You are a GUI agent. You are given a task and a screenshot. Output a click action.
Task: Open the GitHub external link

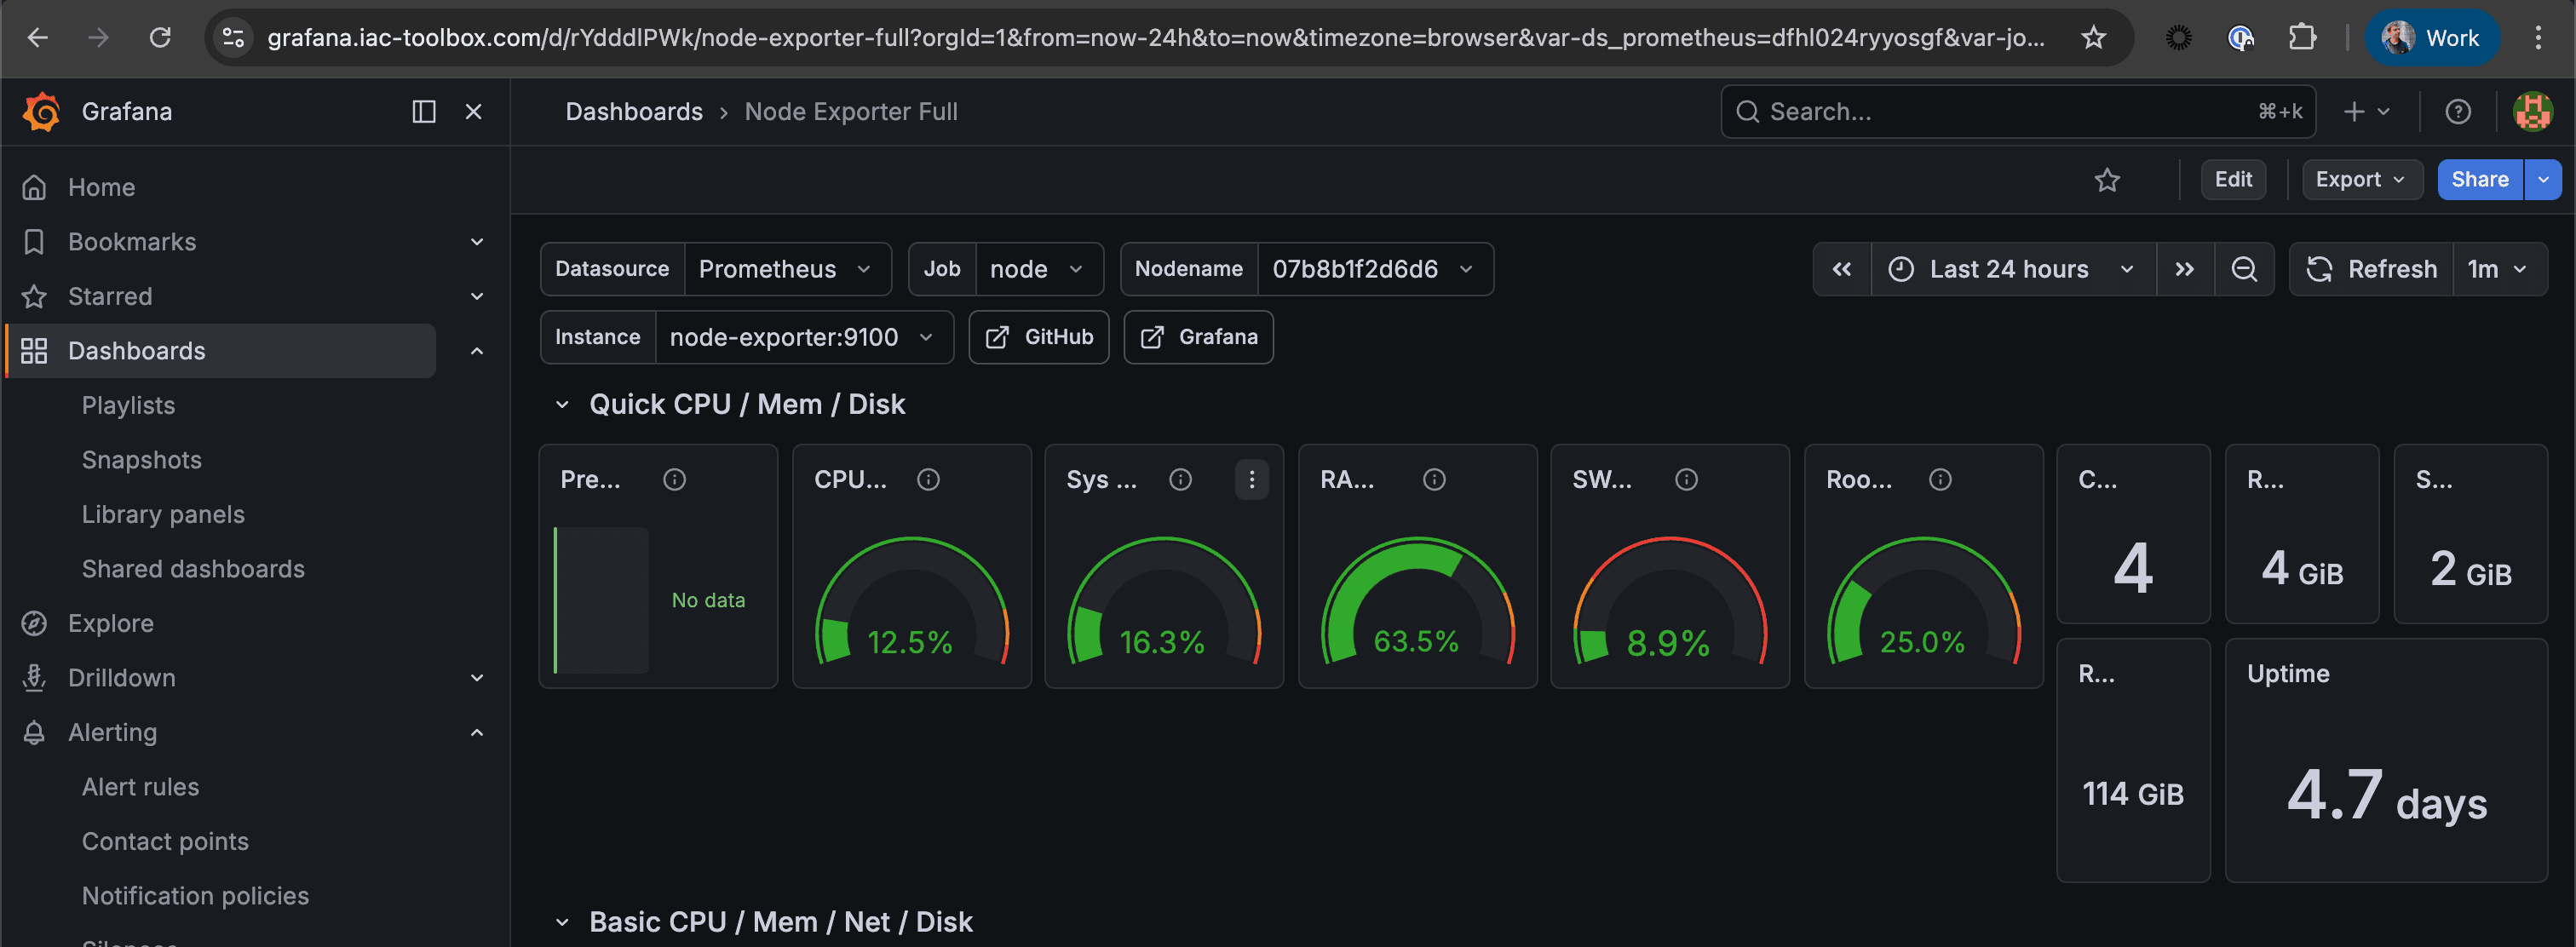[1038, 337]
